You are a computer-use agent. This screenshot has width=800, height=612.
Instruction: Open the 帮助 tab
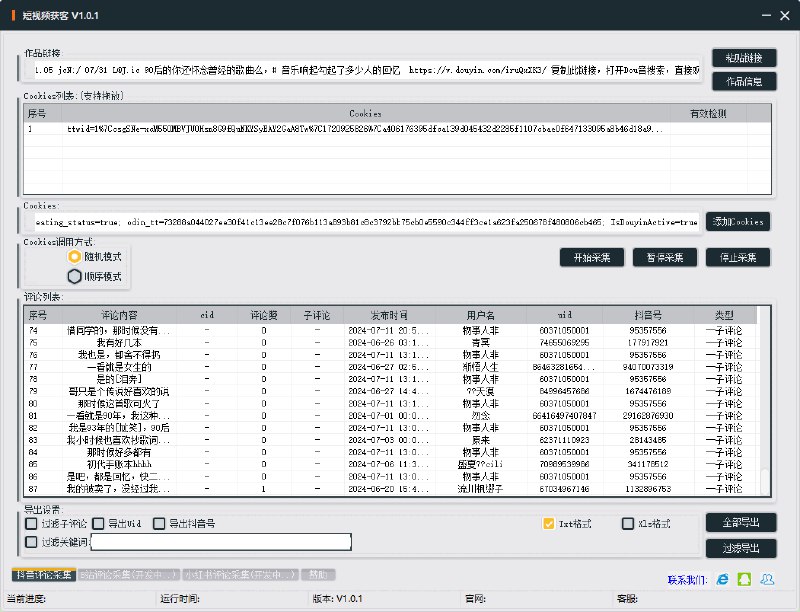click(x=317, y=575)
